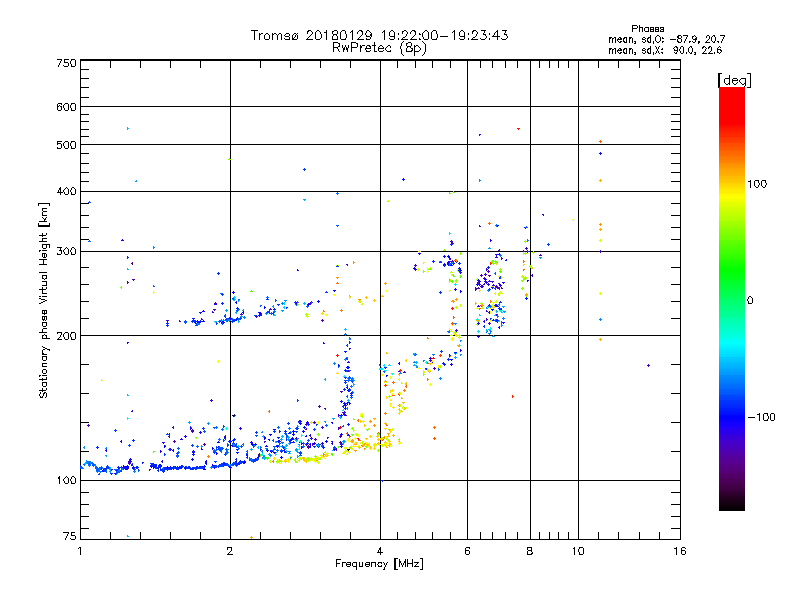Click the Y-axis label 'Stationary phase Virtual Height [km]'
The image size is (800, 600).
coord(43,300)
